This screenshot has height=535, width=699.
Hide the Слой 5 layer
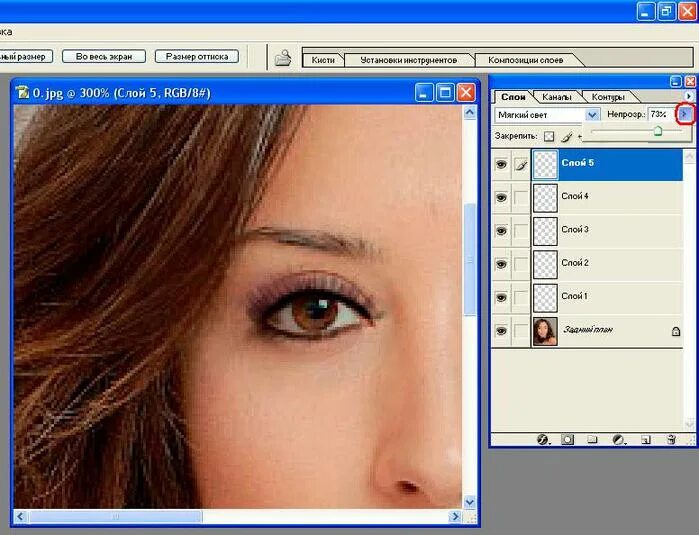click(501, 165)
